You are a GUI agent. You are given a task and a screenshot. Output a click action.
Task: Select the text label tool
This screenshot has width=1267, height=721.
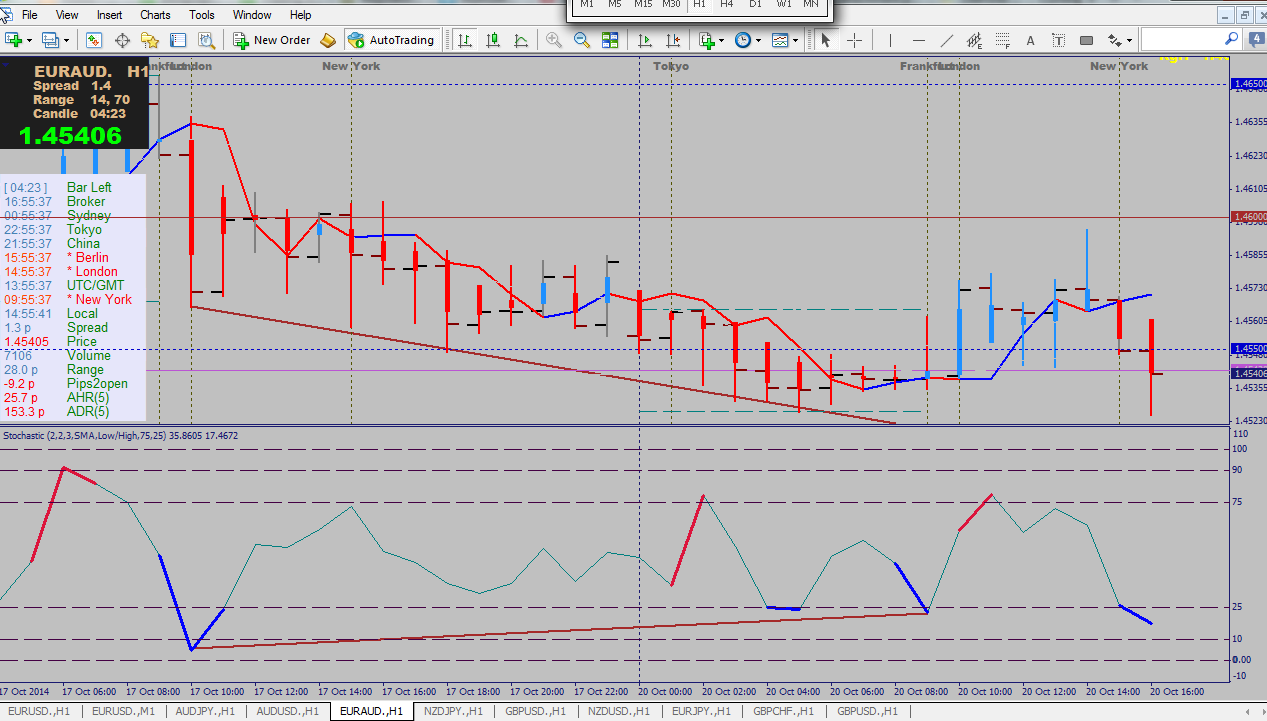point(1059,40)
